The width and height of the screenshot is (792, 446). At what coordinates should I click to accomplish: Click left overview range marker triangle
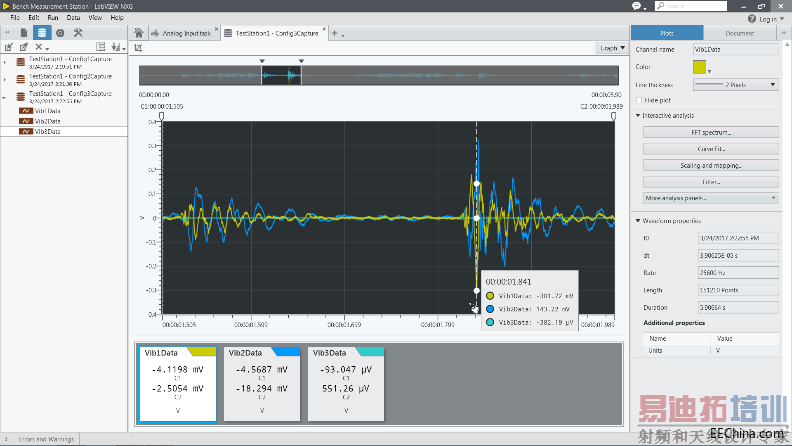click(262, 61)
